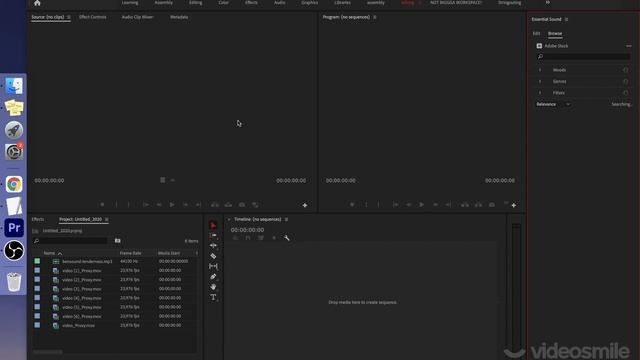Expand Genres section in Essential Sound
Viewport: 640px width, 360px height.
pos(540,81)
